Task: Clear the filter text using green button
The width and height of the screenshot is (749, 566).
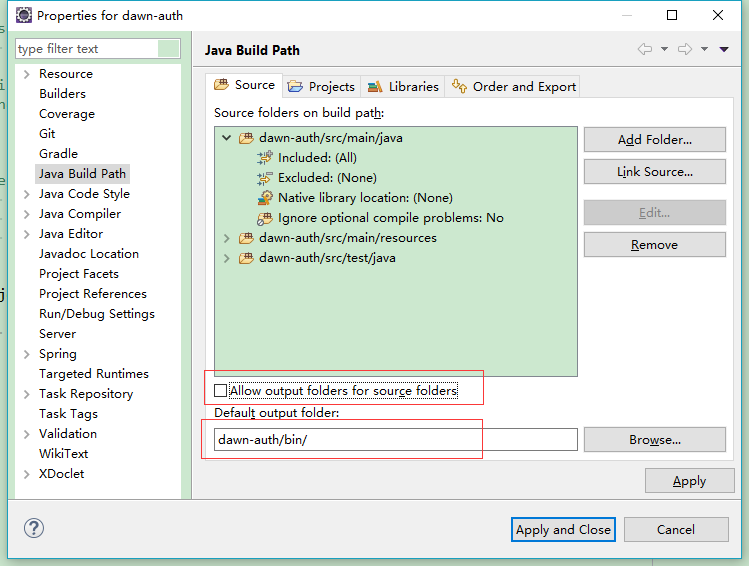Action: (x=168, y=49)
